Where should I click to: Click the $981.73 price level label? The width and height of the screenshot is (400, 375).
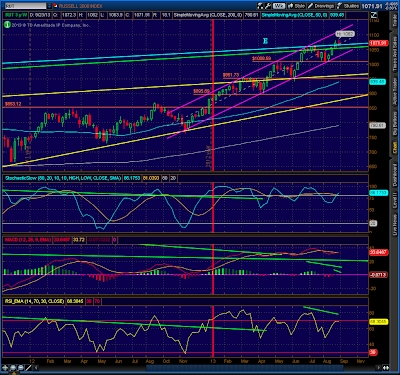pos(231,75)
